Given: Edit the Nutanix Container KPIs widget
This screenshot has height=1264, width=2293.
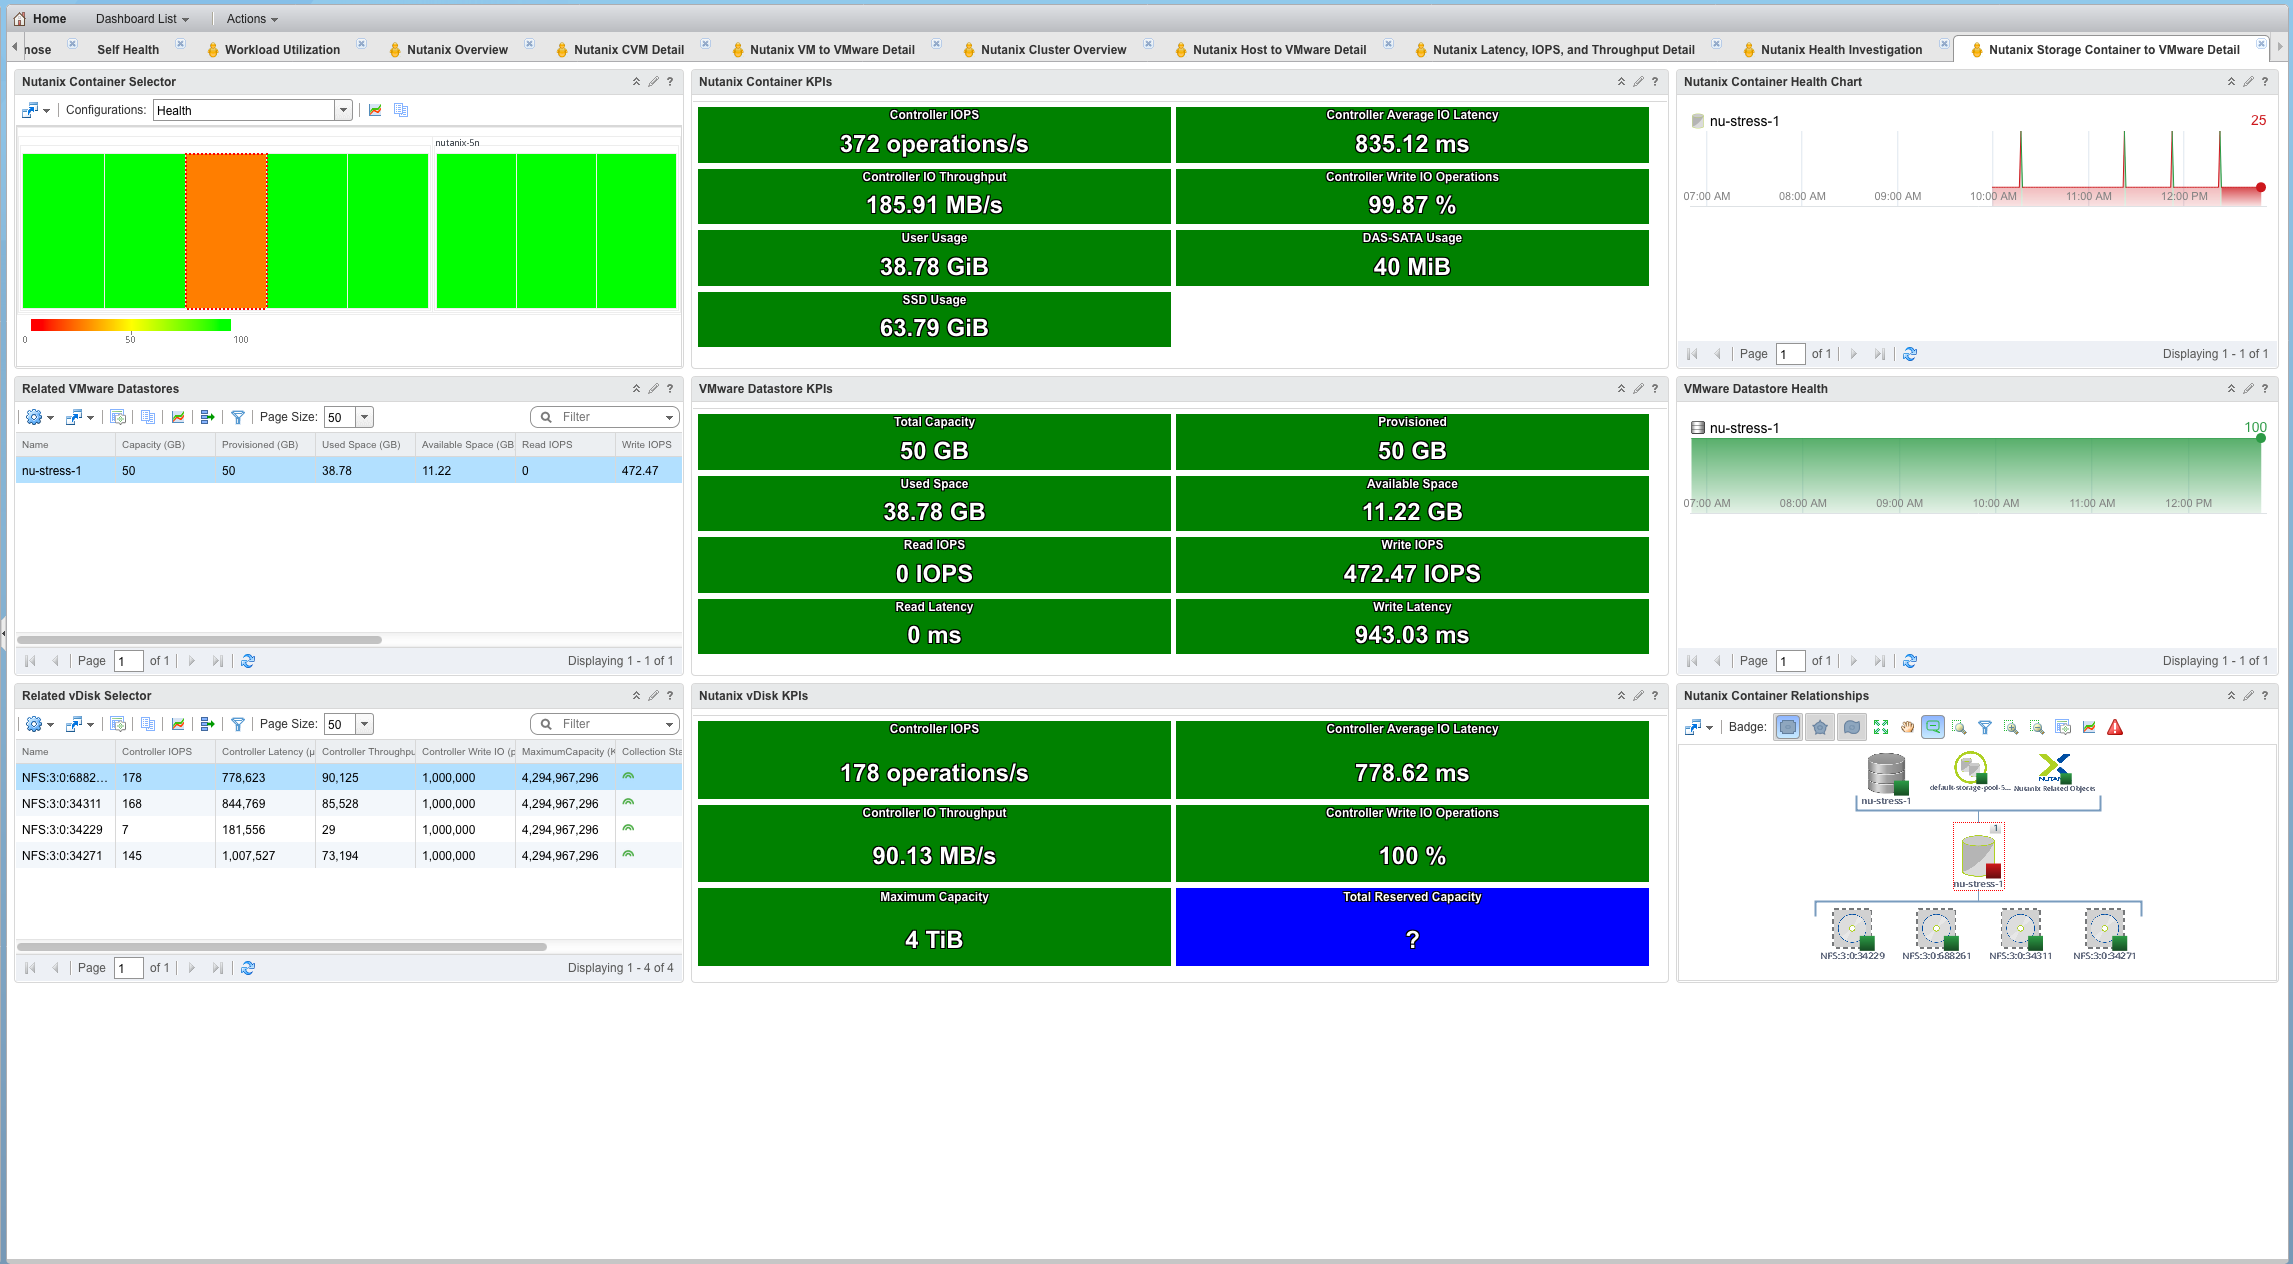Looking at the screenshot, I should [x=1638, y=82].
